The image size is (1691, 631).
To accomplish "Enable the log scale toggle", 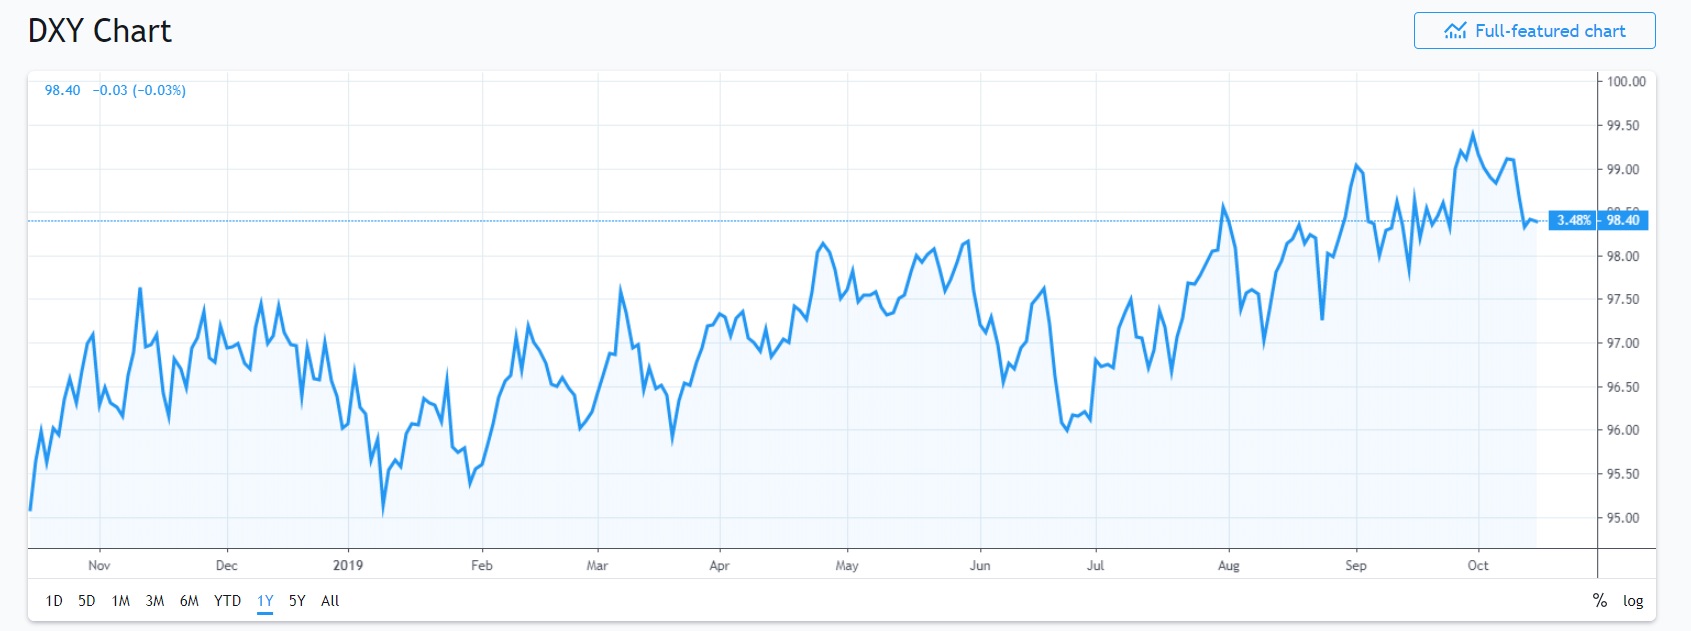I will (1633, 601).
